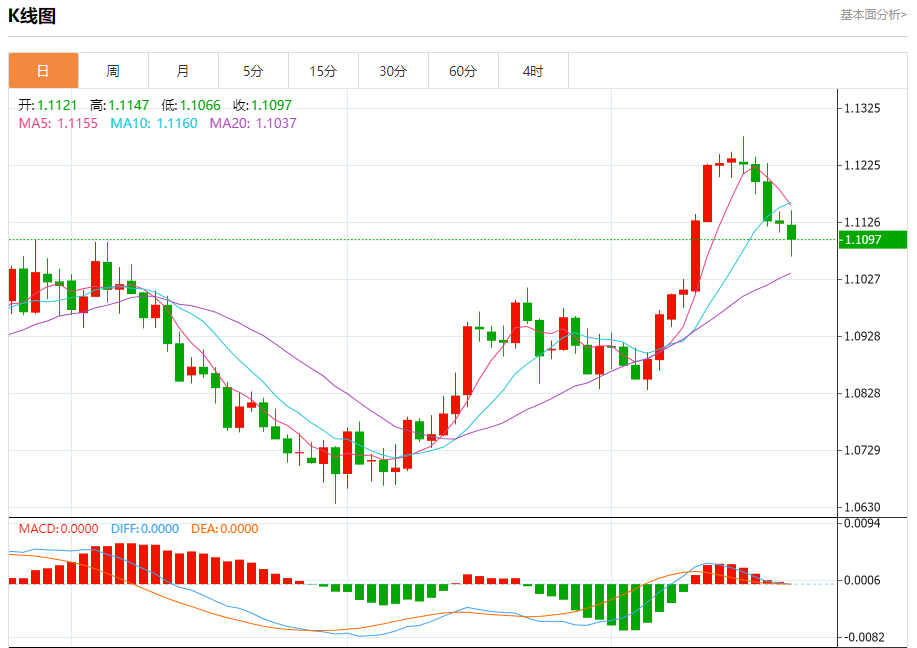Screen dimensions: 917x648
Task: Click the tallest red candlestick rising to 1.1126
Action: (695, 256)
